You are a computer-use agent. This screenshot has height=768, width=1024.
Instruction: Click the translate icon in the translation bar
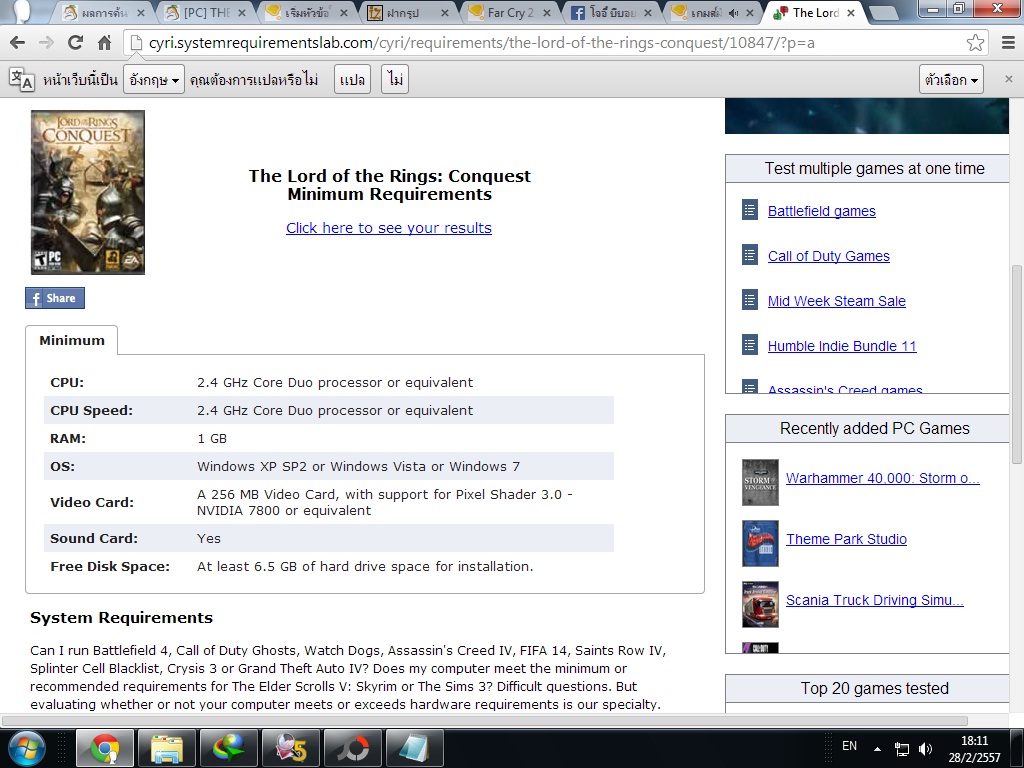pyautogui.click(x=21, y=79)
